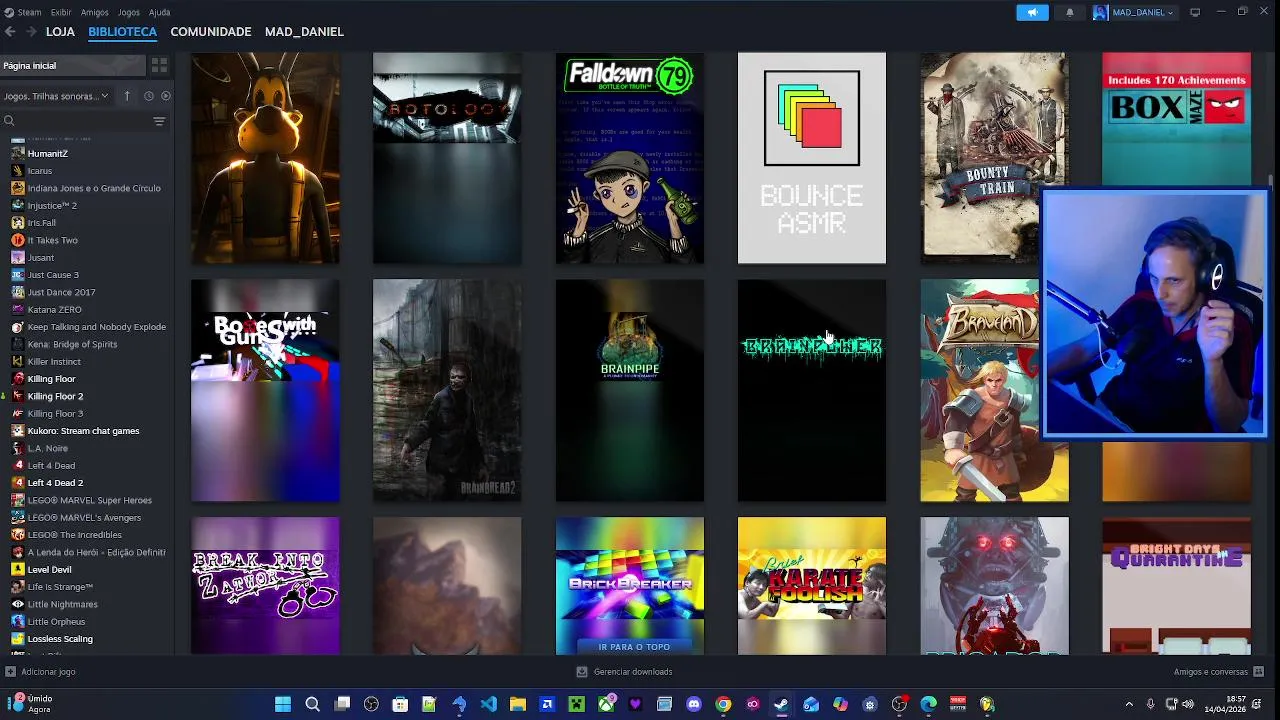Screen dimensions: 1280x720
Task: Click the blue announcements megaphone button
Action: (1032, 12)
